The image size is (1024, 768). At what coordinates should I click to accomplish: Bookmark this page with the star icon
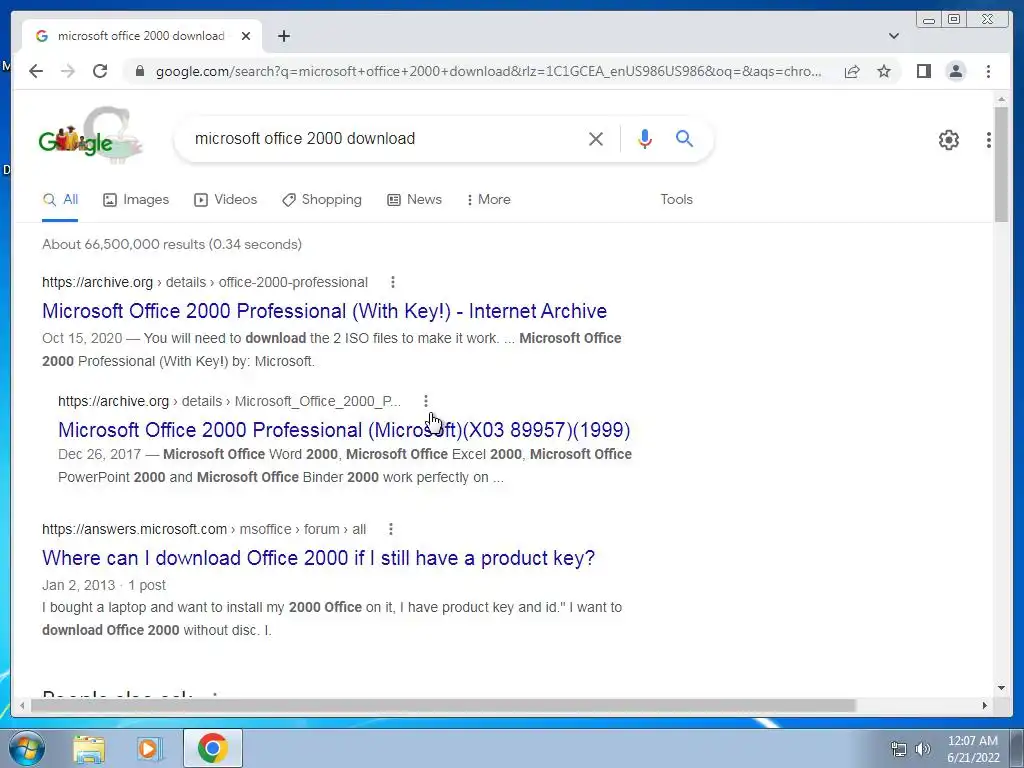coord(884,71)
